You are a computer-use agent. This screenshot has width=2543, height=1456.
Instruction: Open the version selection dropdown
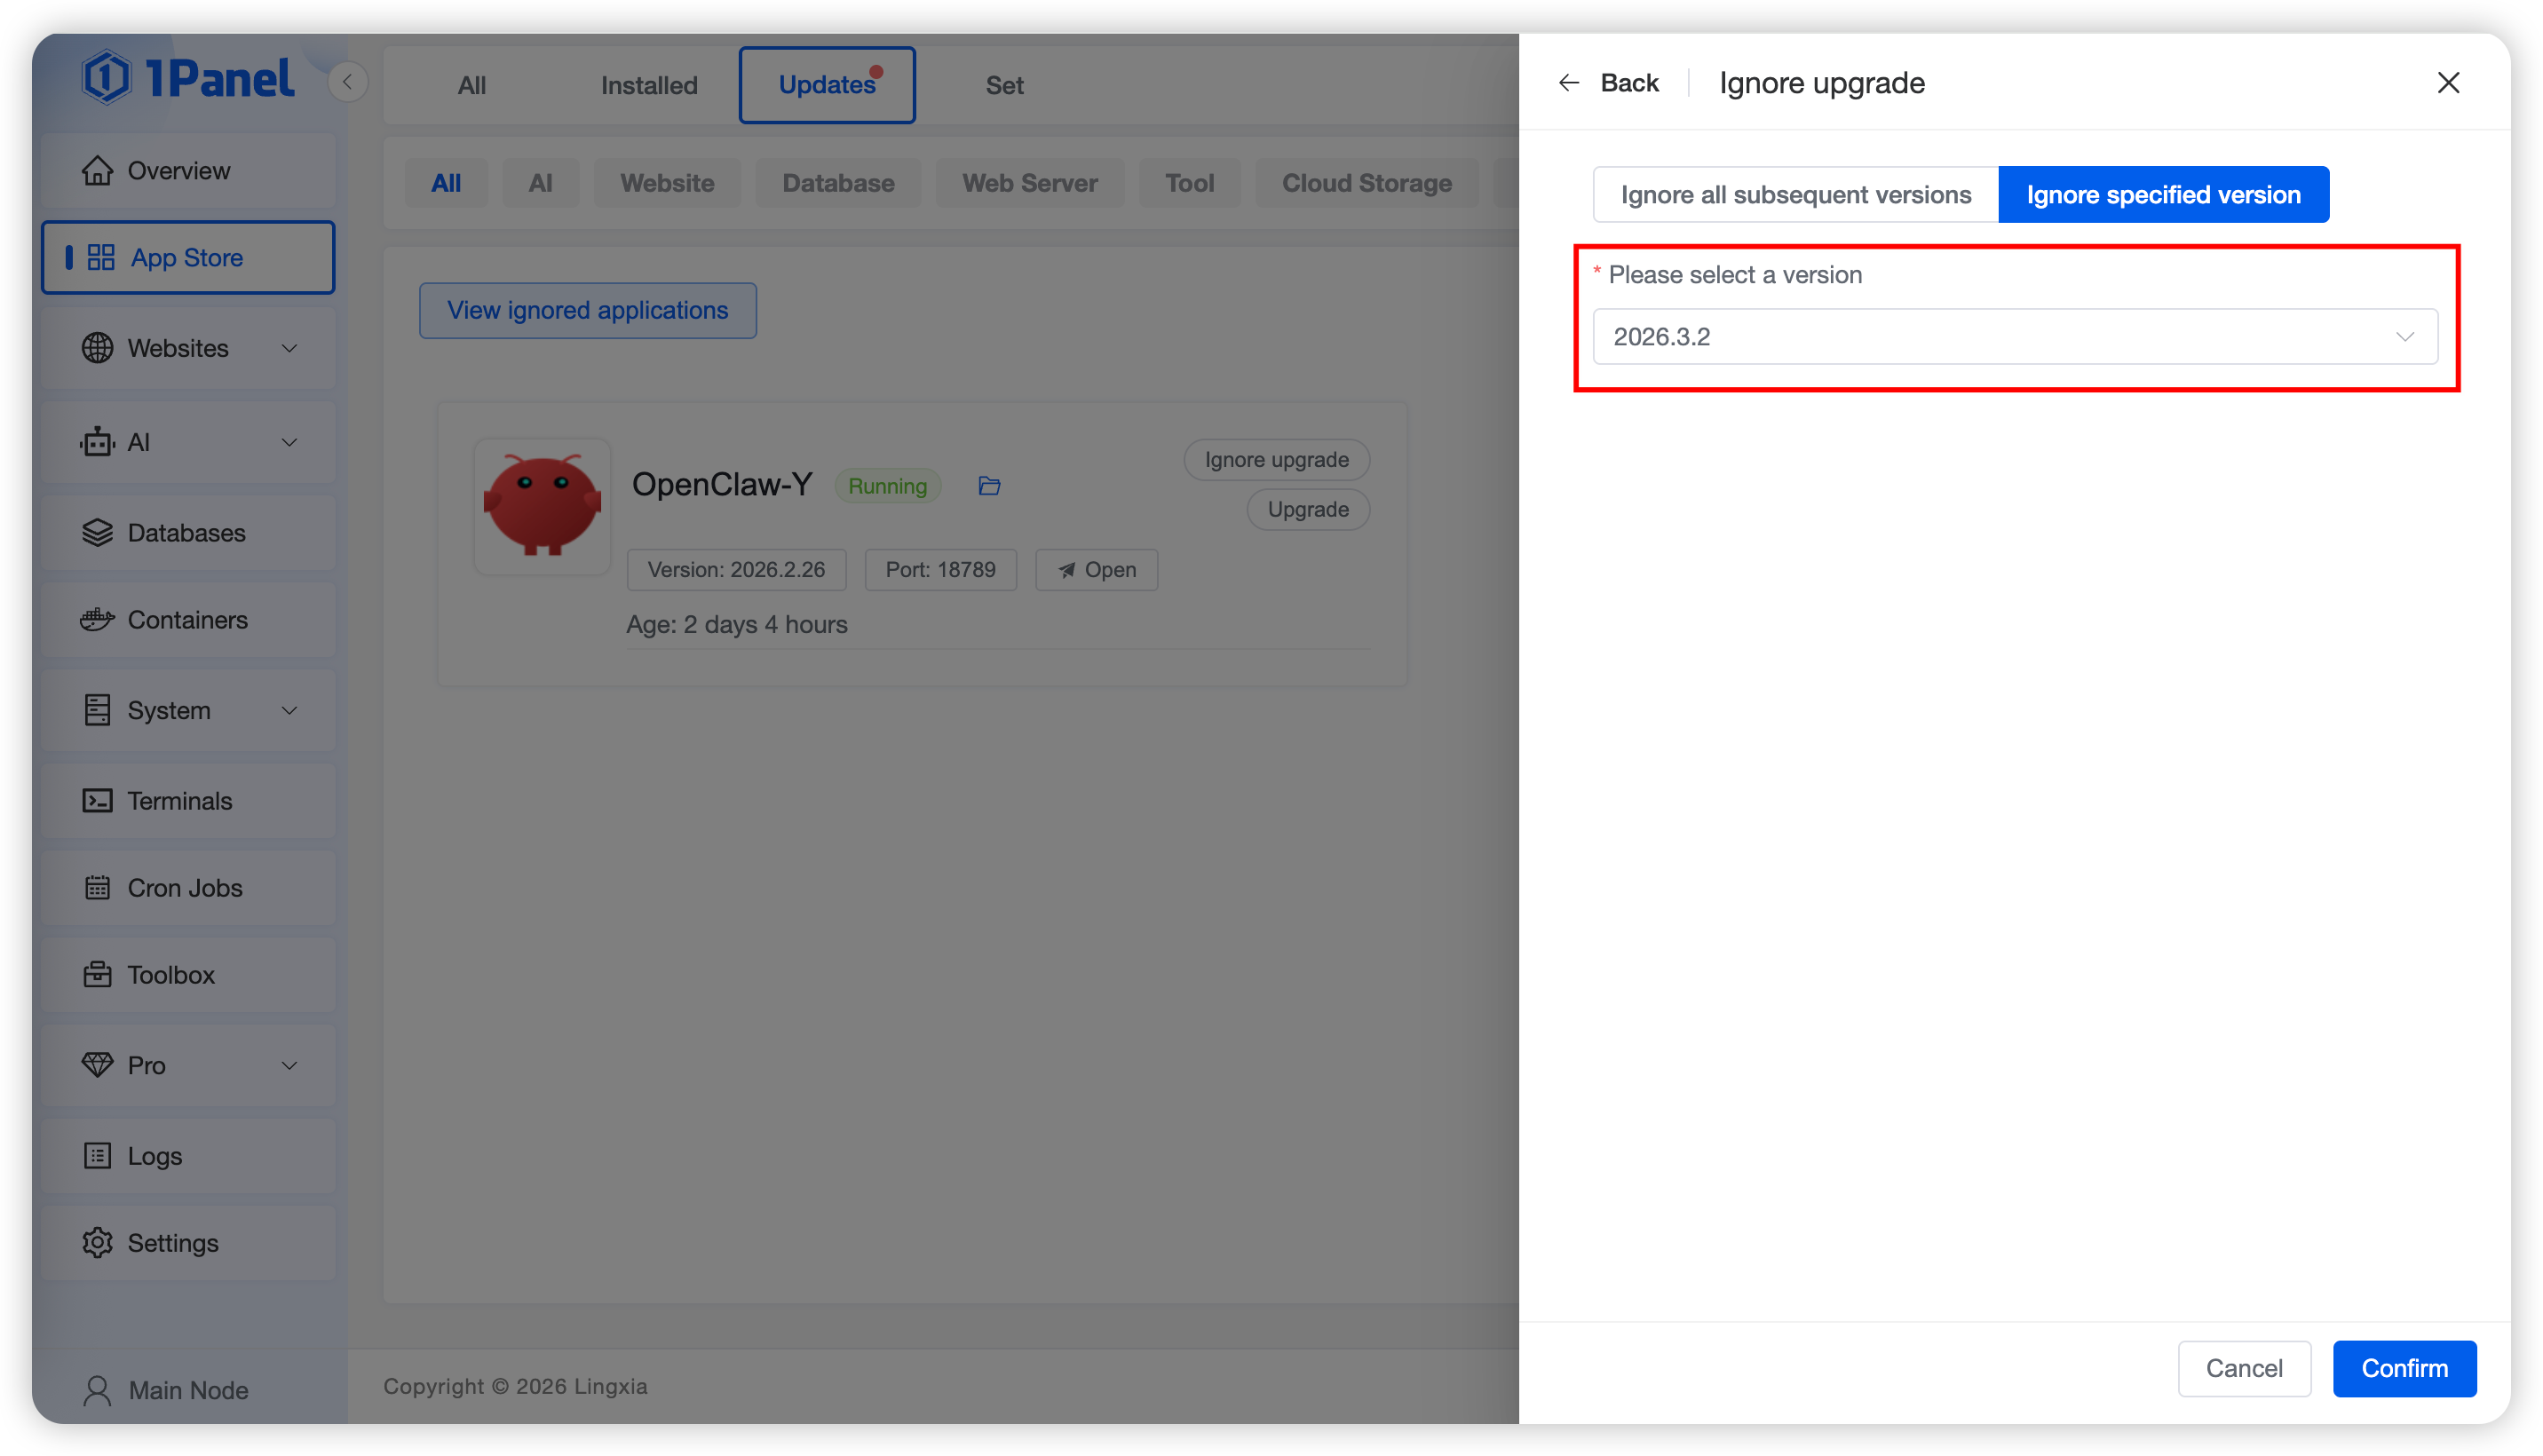point(2014,337)
